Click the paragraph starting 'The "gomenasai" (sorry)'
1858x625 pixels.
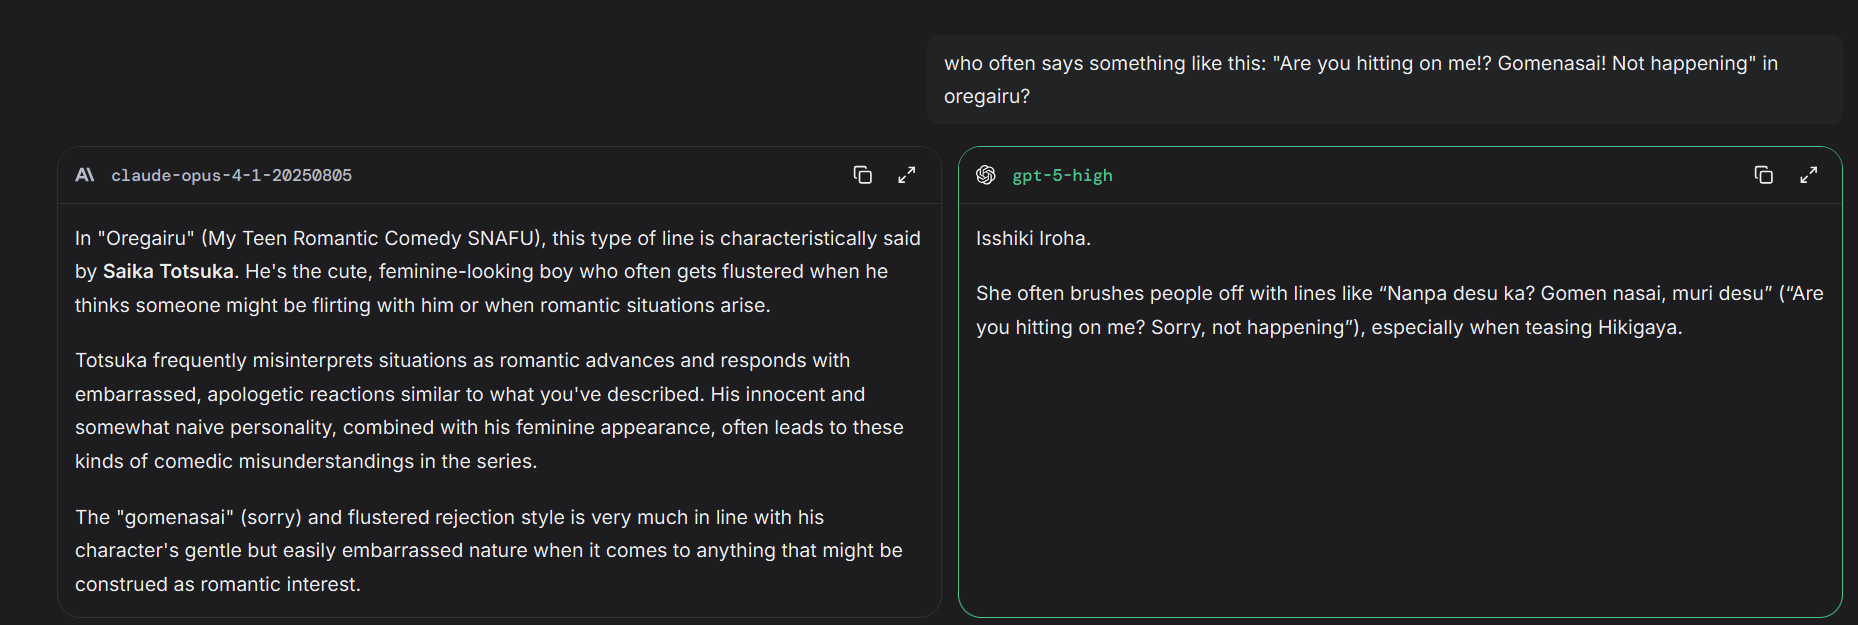[x=489, y=551]
